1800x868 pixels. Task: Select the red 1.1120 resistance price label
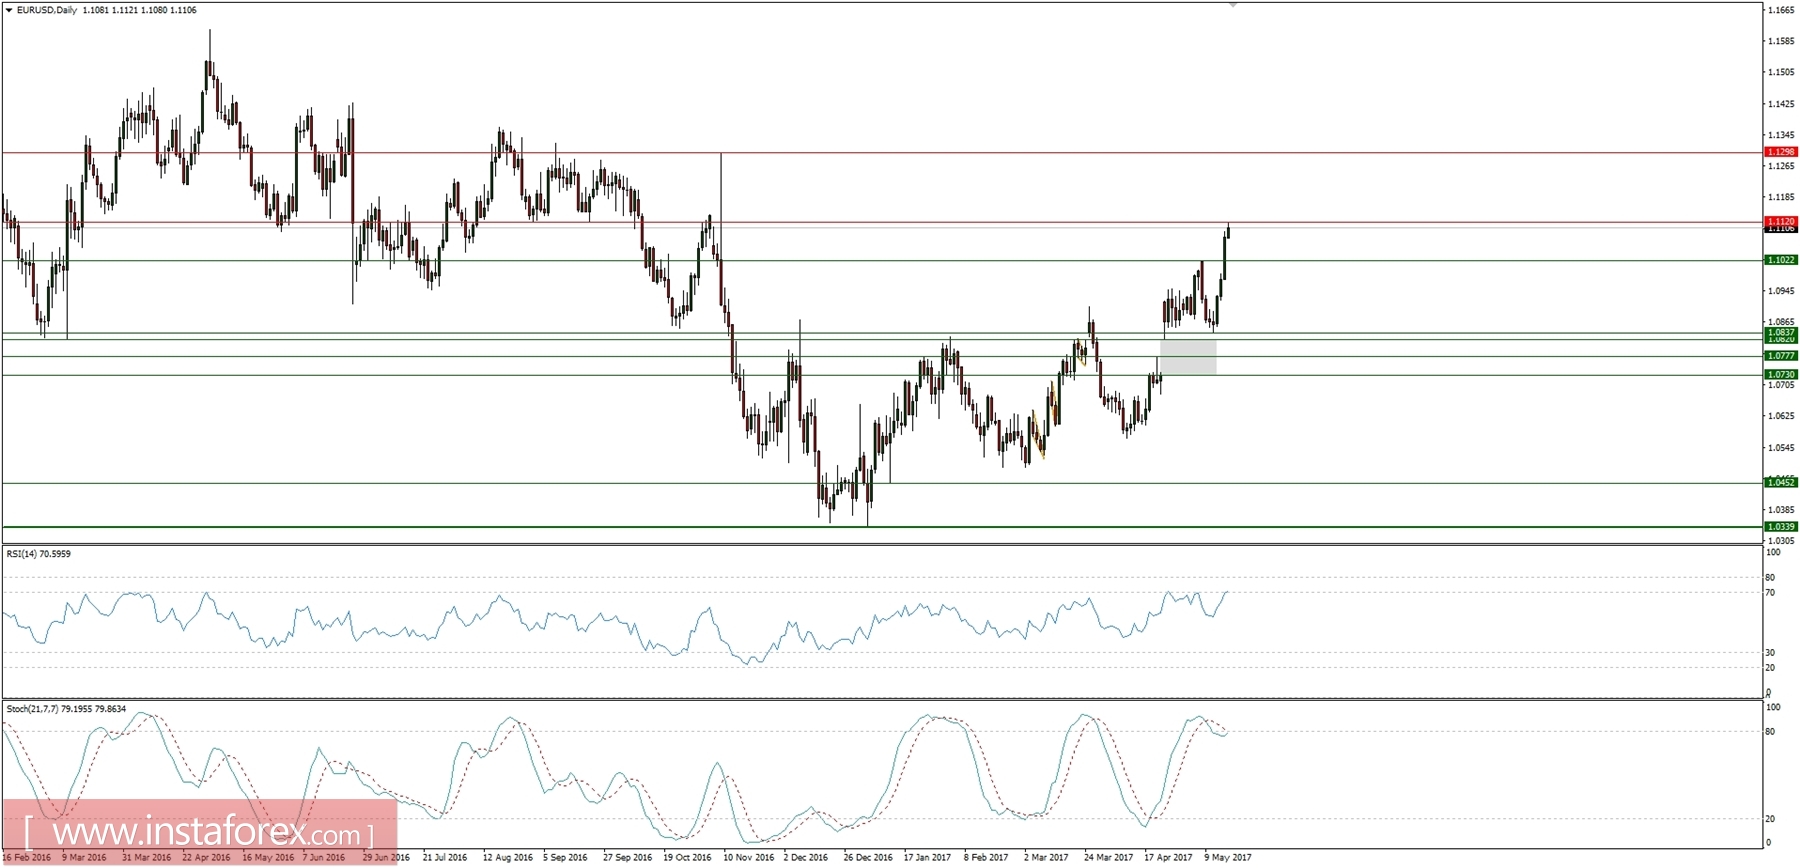(1781, 221)
